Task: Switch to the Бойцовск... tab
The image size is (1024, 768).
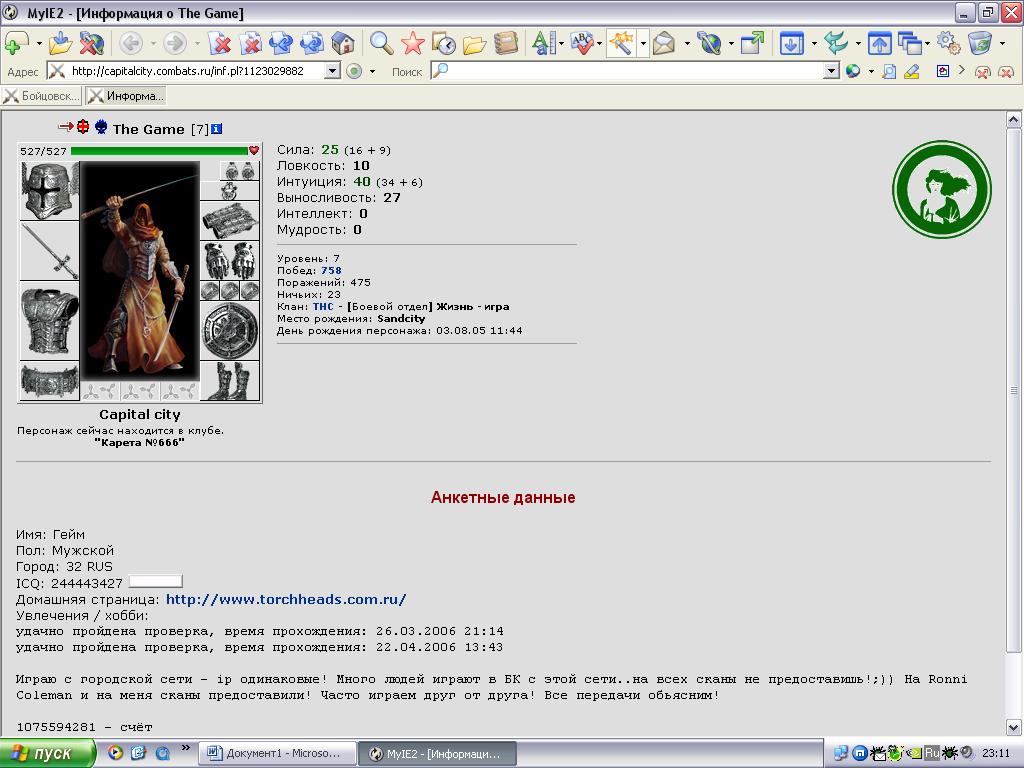Action: [x=41, y=96]
